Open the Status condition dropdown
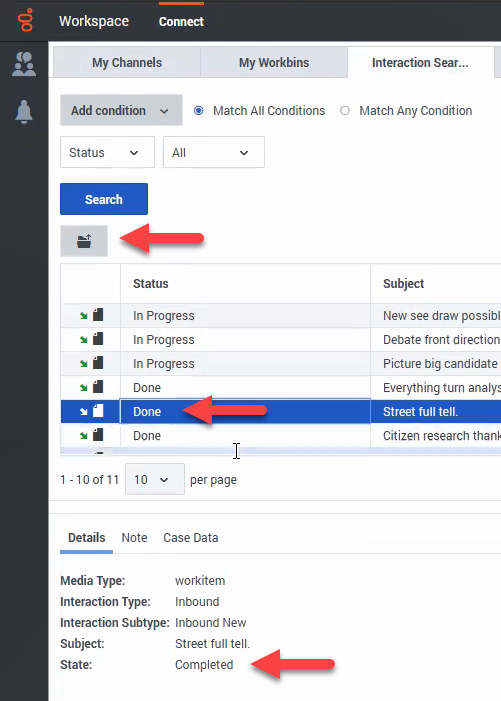This screenshot has height=701, width=501. 107,152
